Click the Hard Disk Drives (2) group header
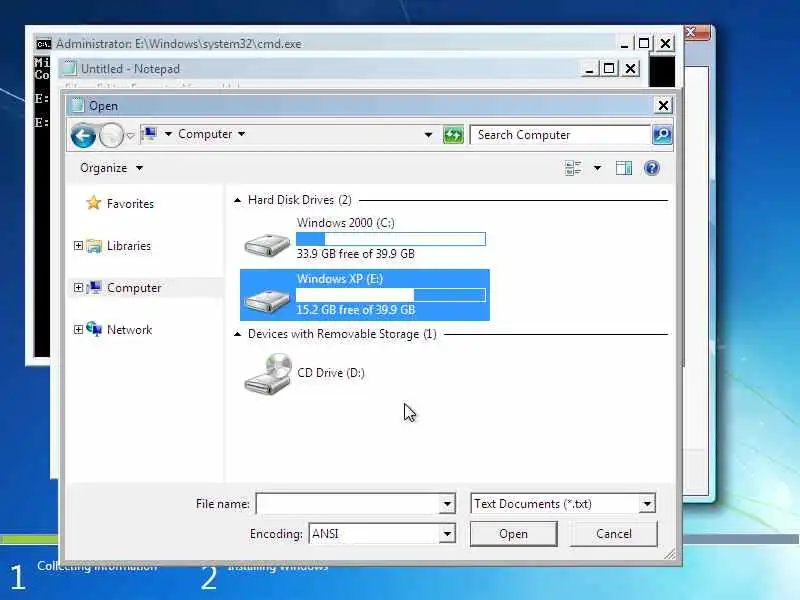 pos(299,200)
